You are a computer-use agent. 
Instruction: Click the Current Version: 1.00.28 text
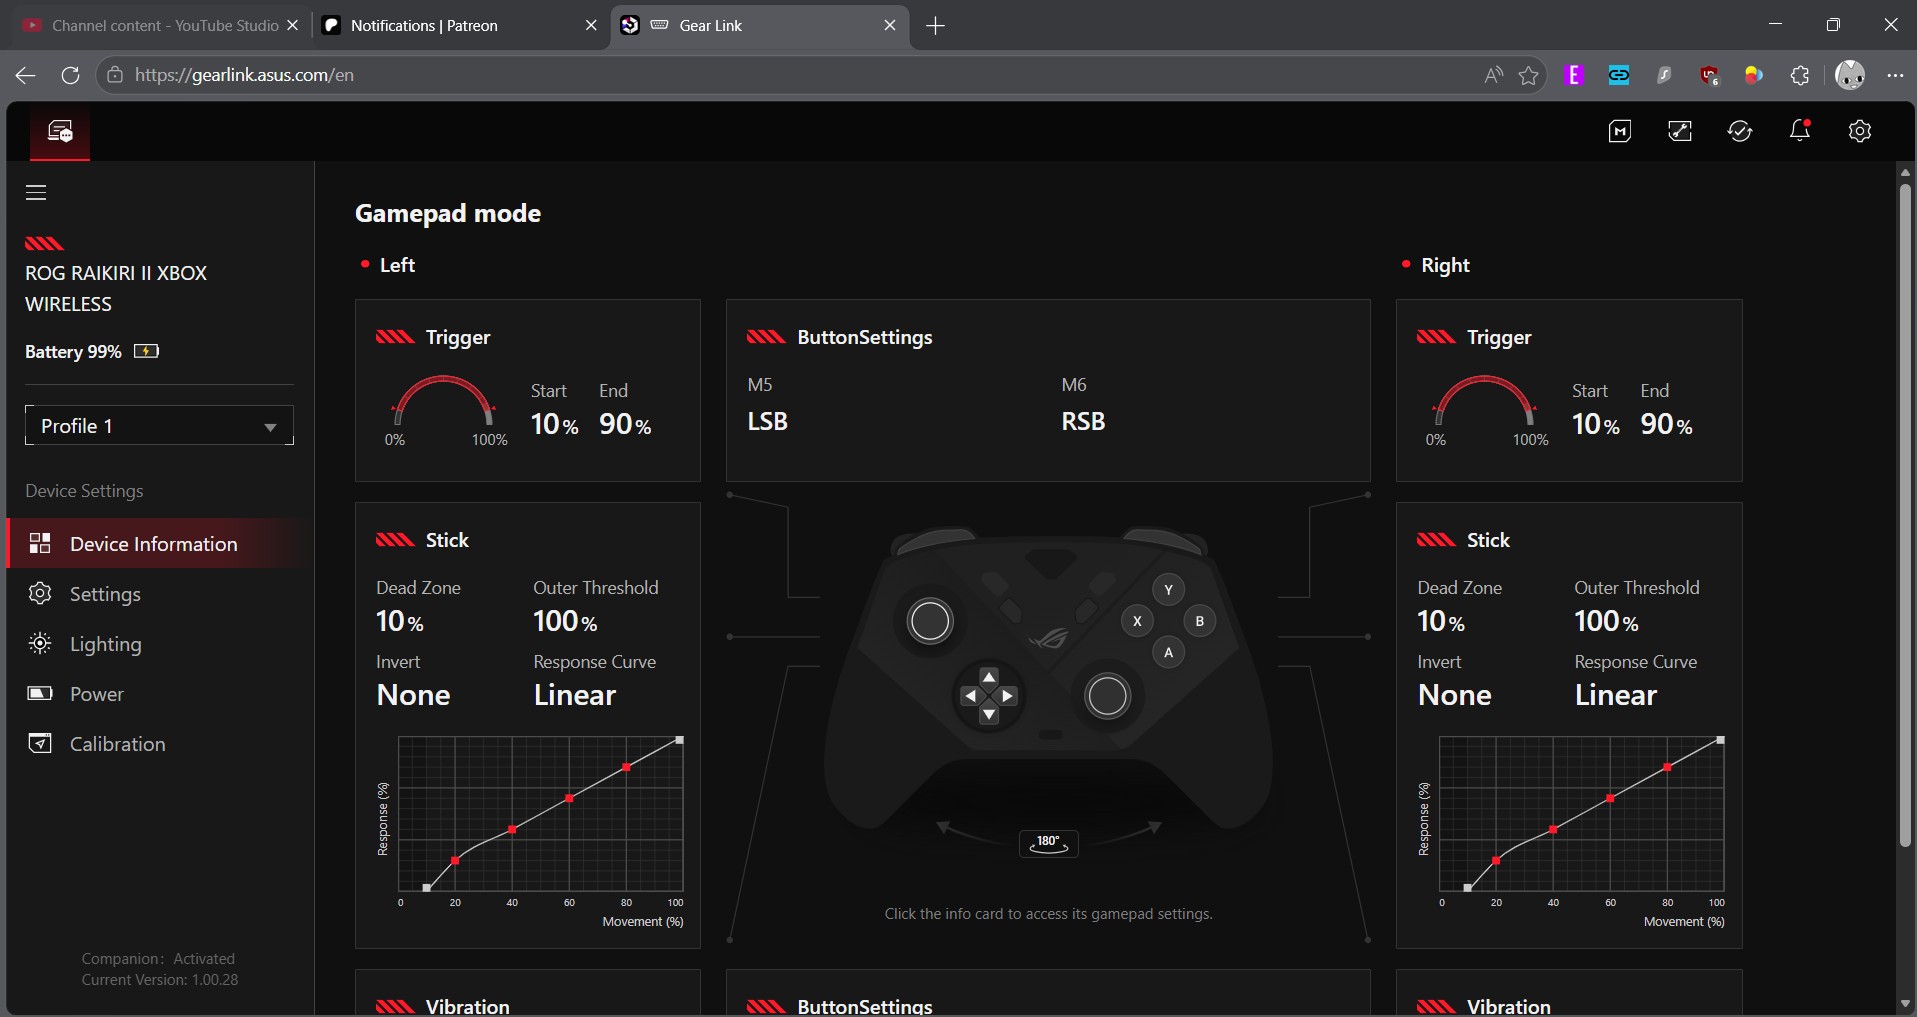pyautogui.click(x=160, y=980)
